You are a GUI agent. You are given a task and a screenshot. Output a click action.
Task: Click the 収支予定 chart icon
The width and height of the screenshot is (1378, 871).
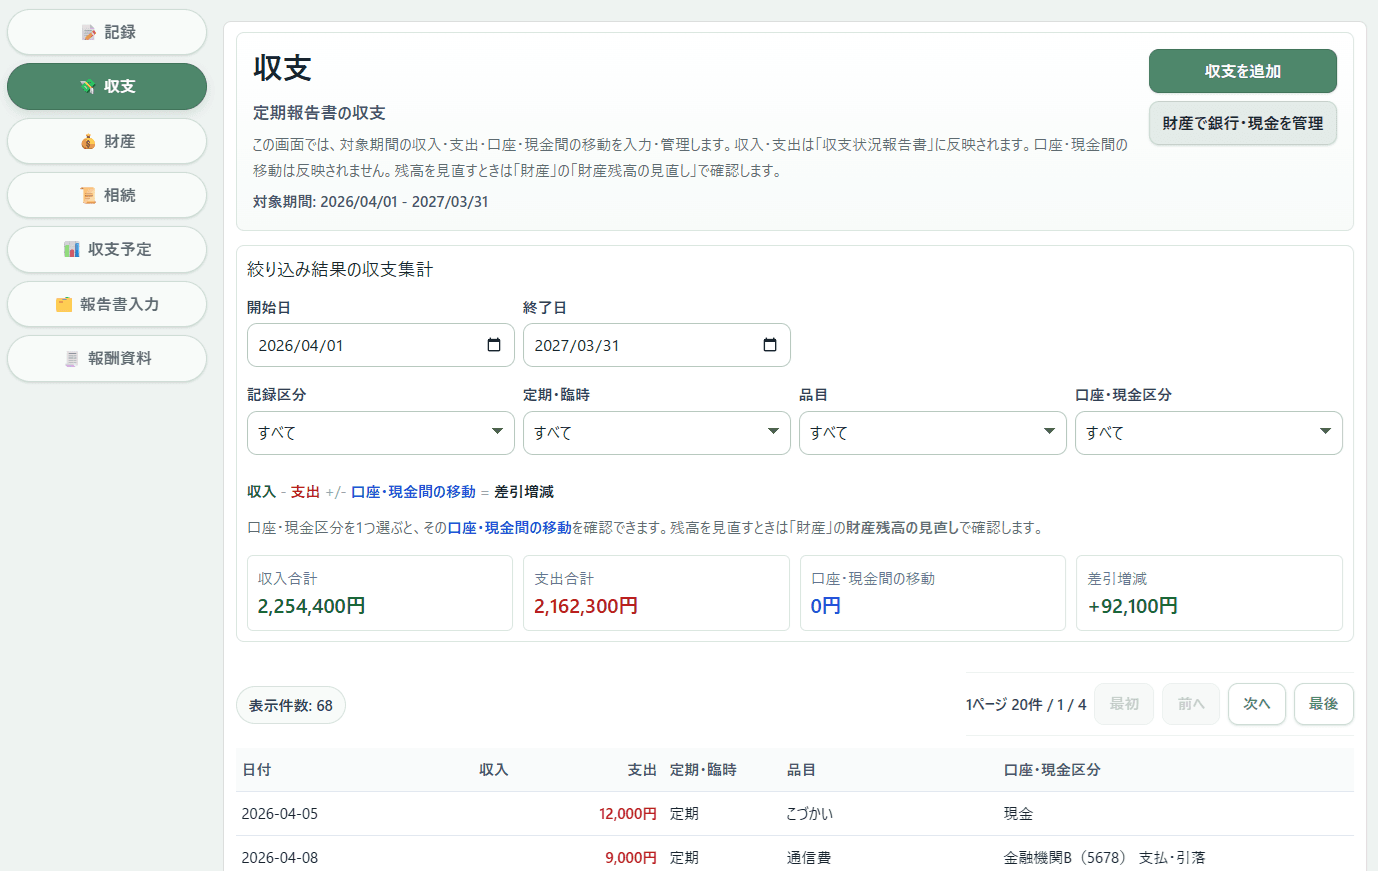point(72,249)
